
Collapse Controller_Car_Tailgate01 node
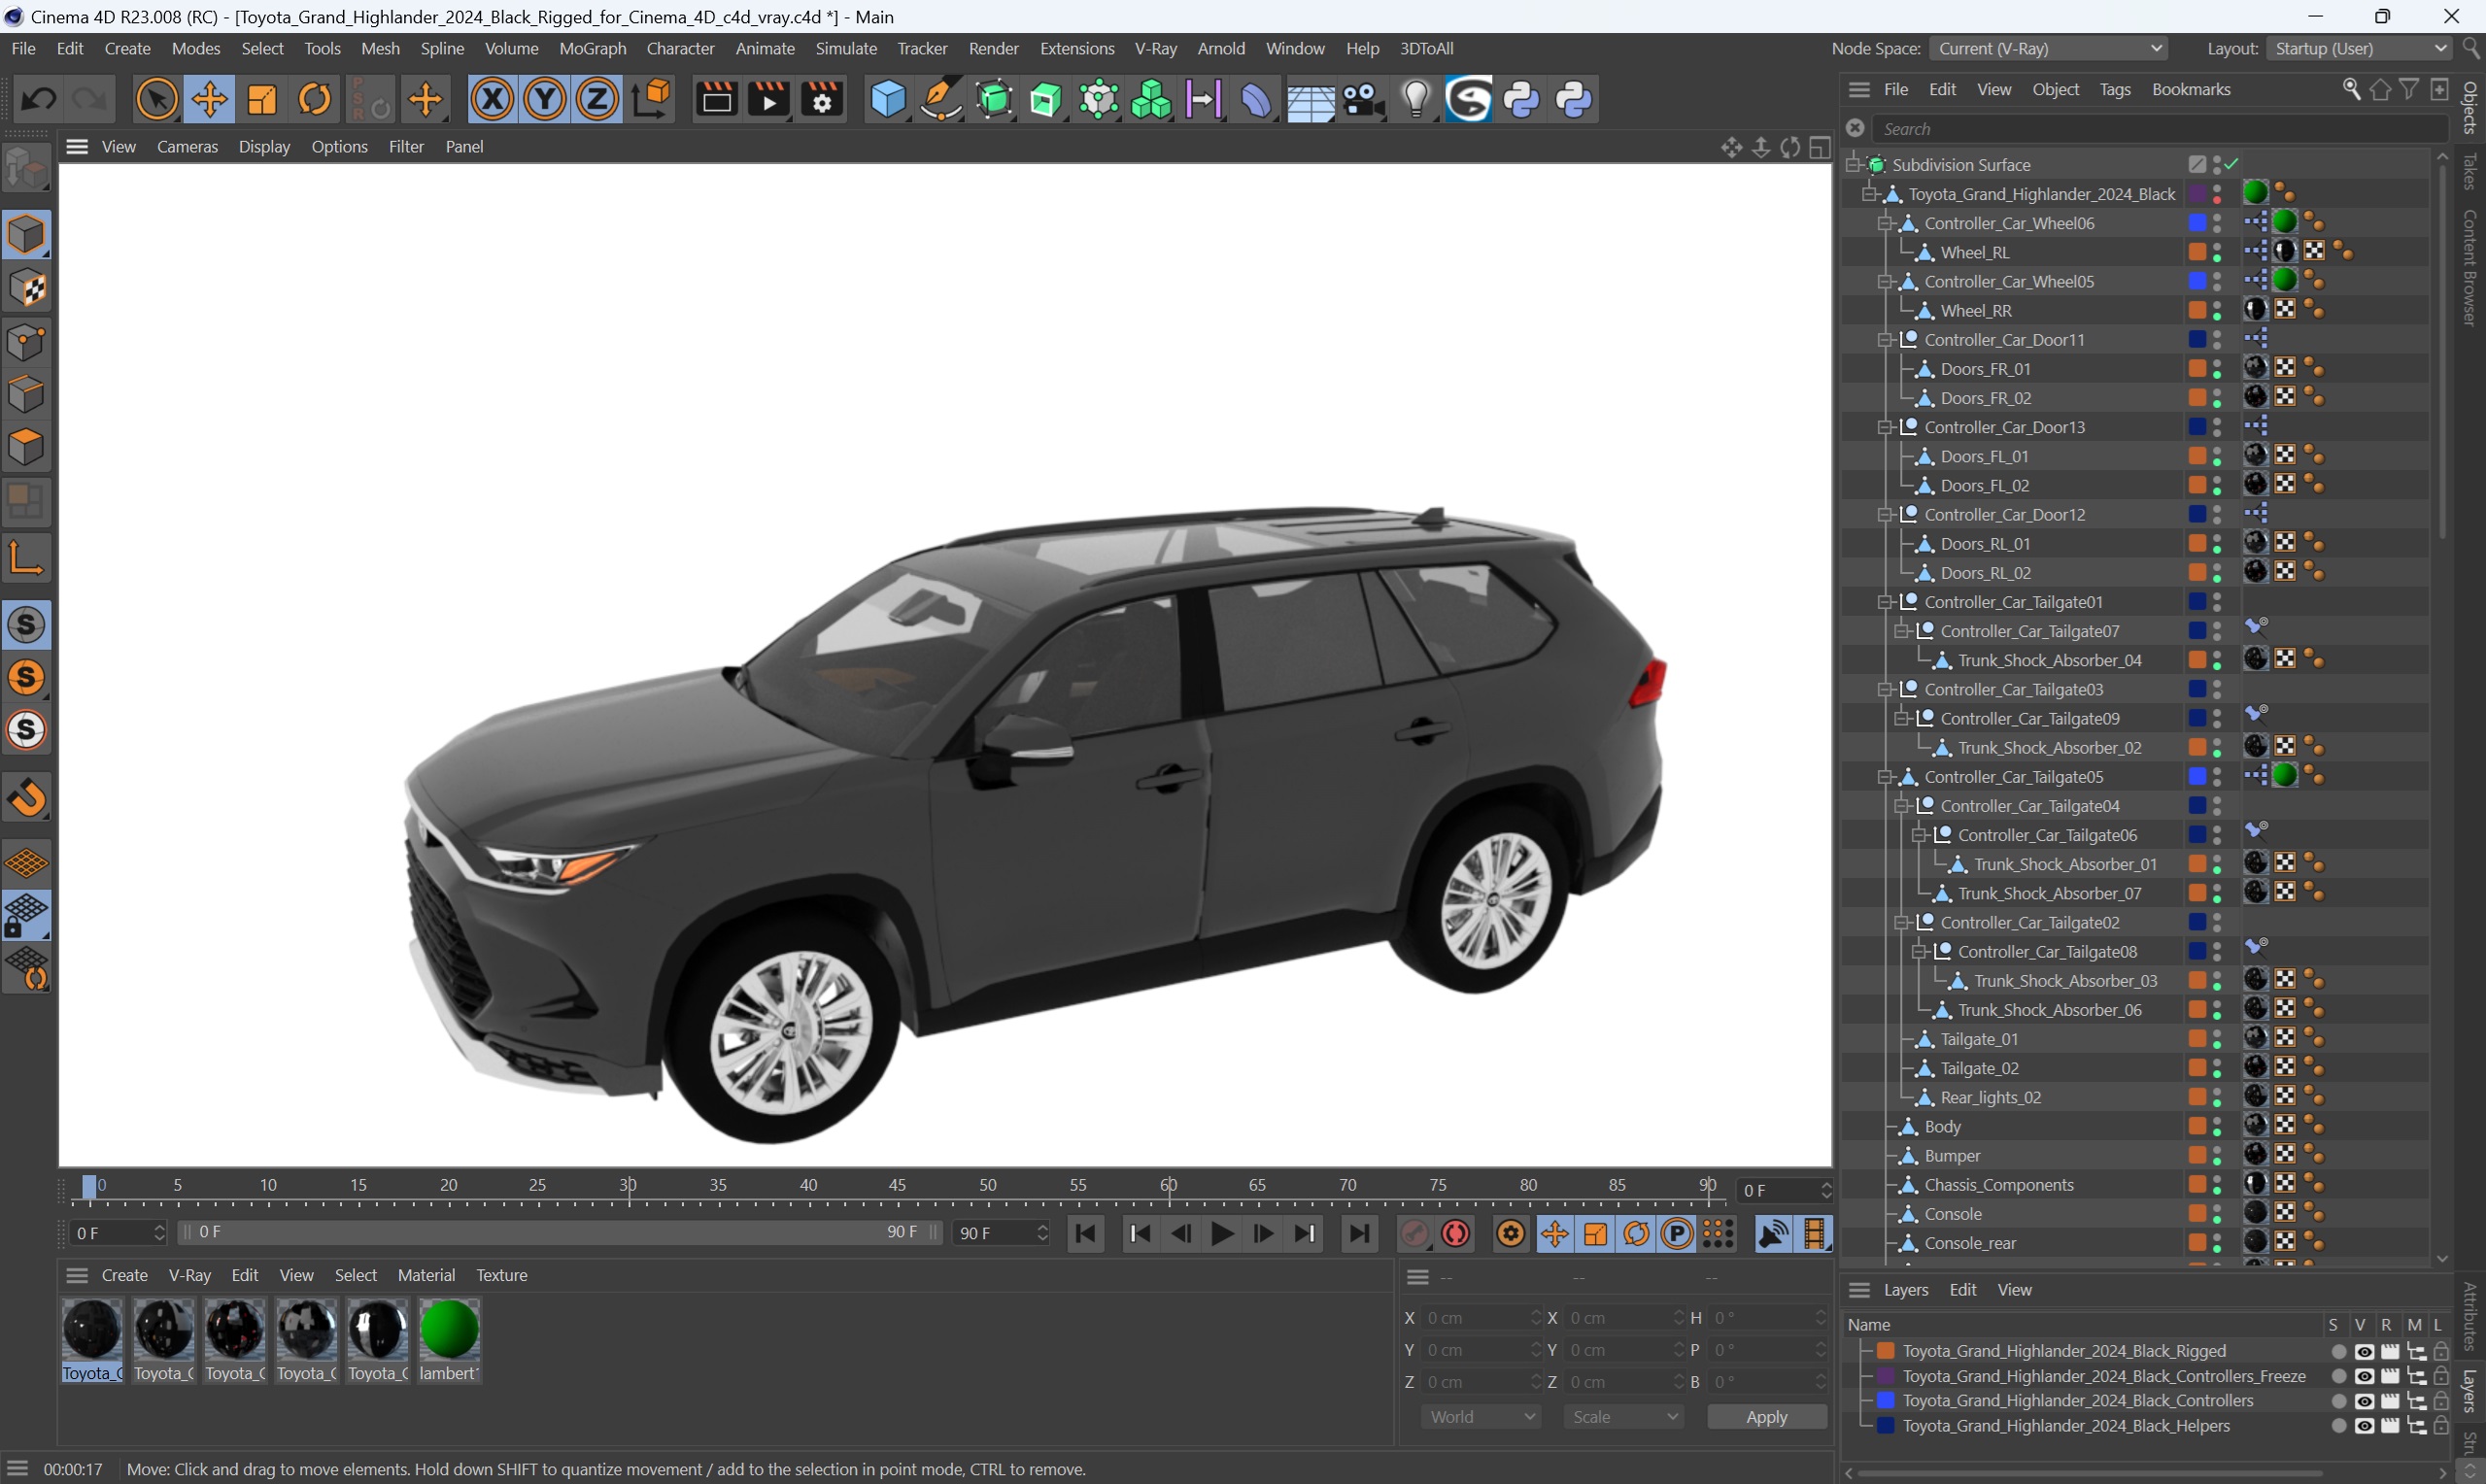pos(1886,602)
